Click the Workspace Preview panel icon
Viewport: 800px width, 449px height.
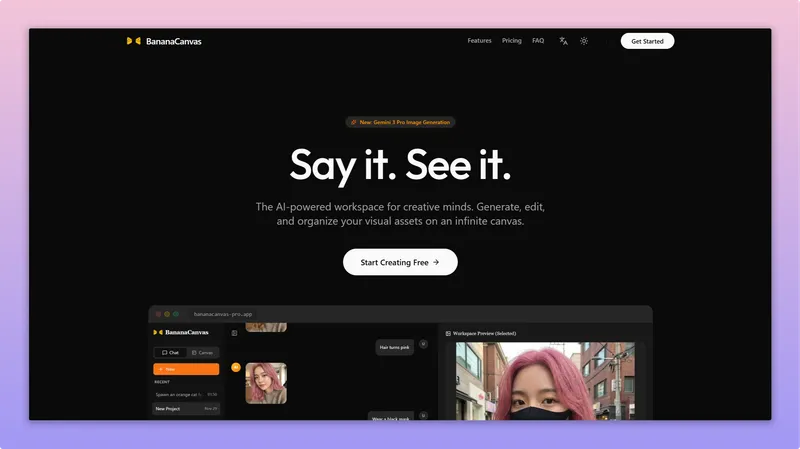448,334
